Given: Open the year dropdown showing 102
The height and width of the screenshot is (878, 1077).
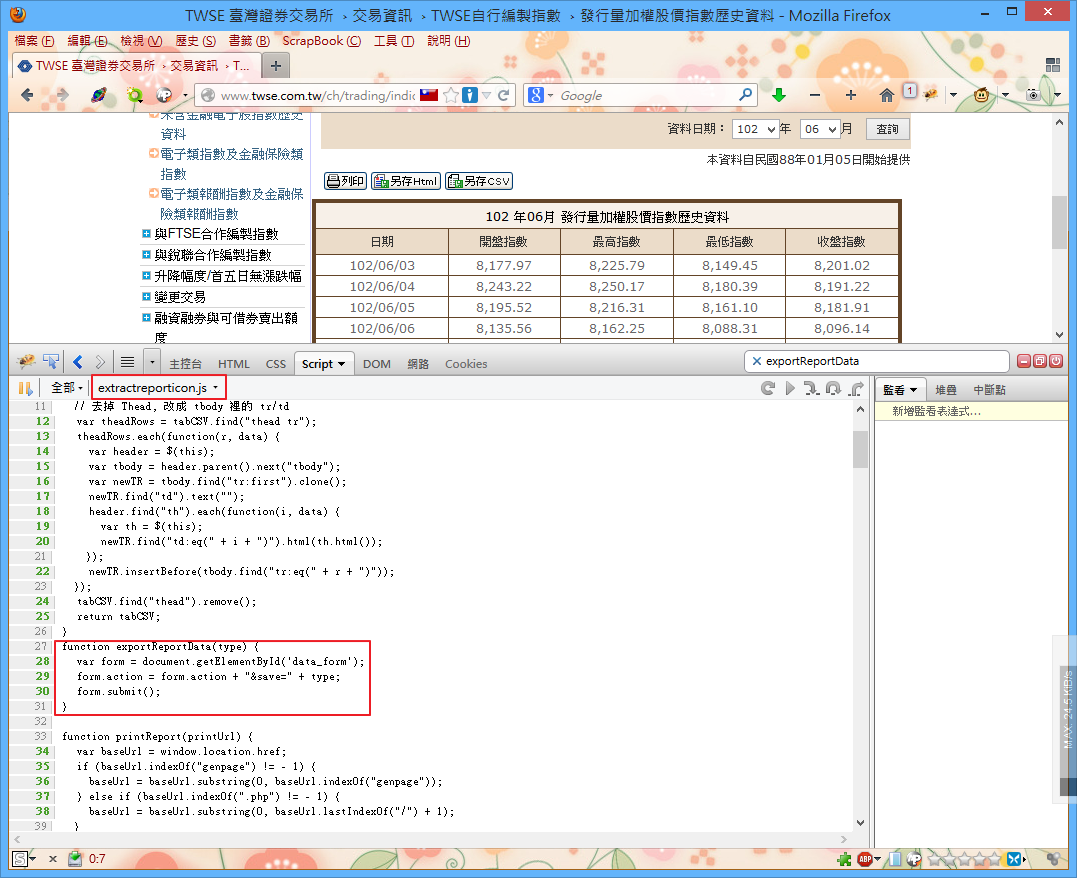Looking at the screenshot, I should [x=755, y=129].
